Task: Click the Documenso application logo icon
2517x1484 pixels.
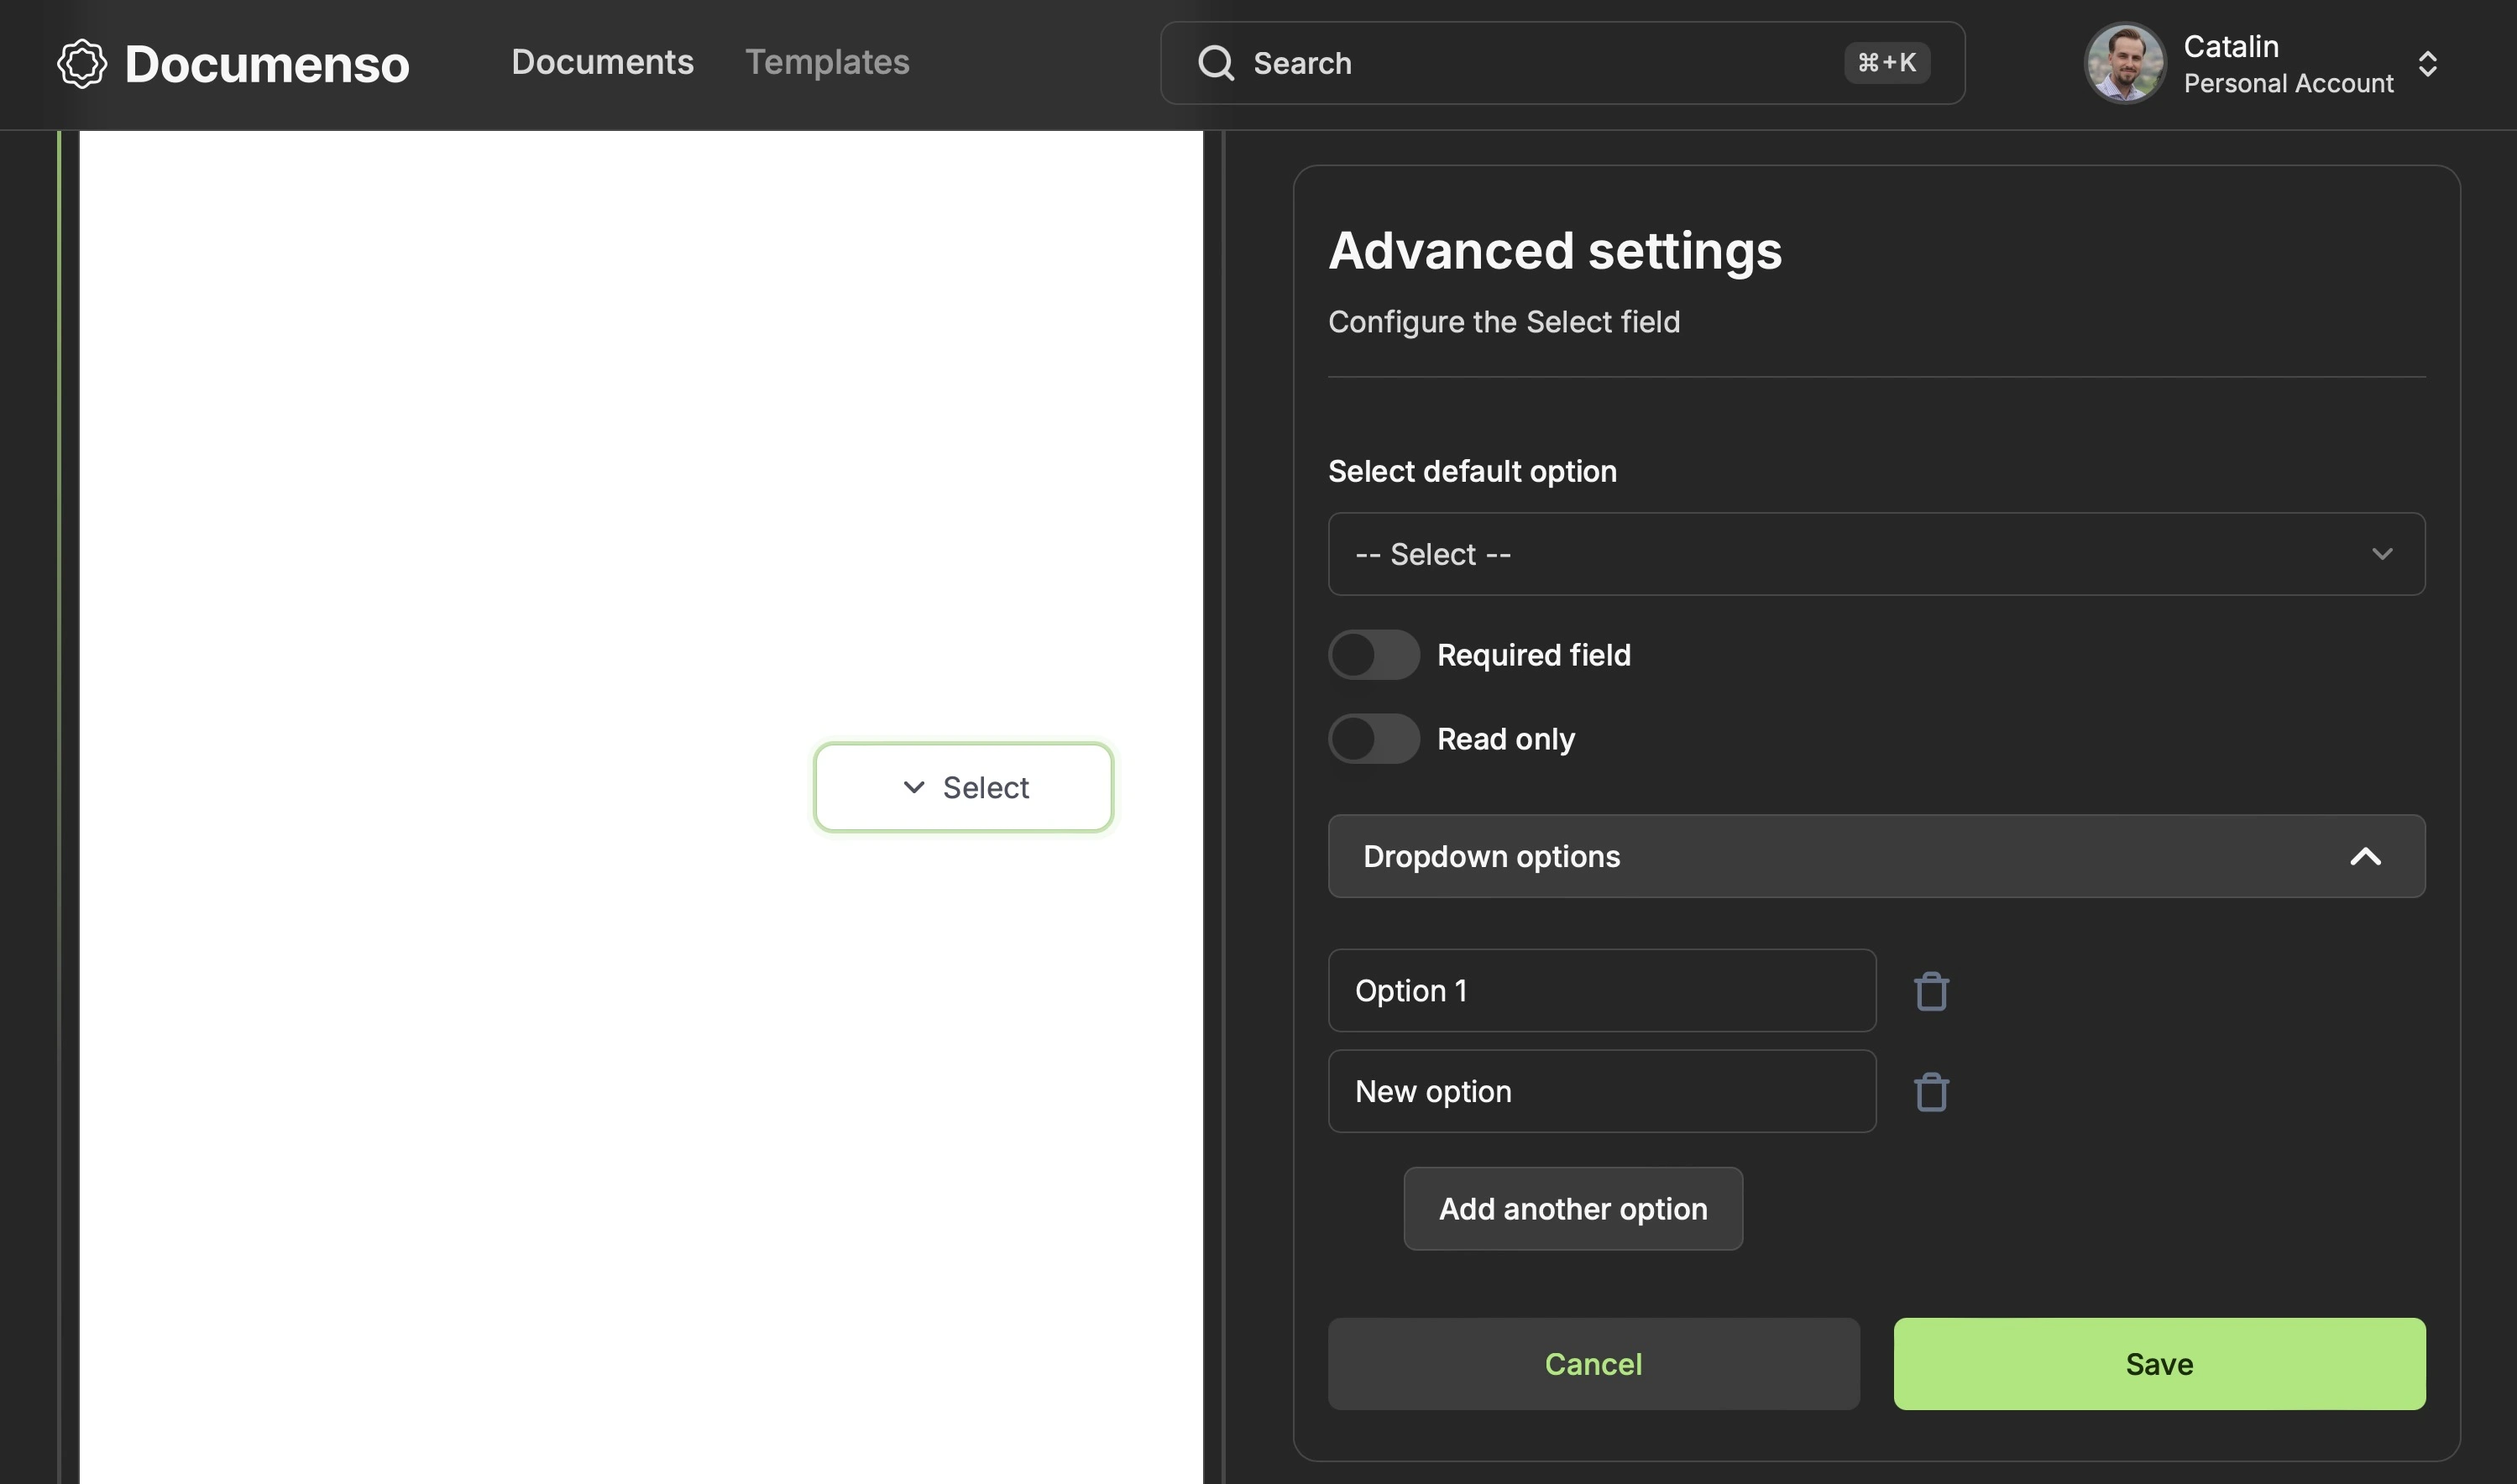Action: [x=80, y=64]
